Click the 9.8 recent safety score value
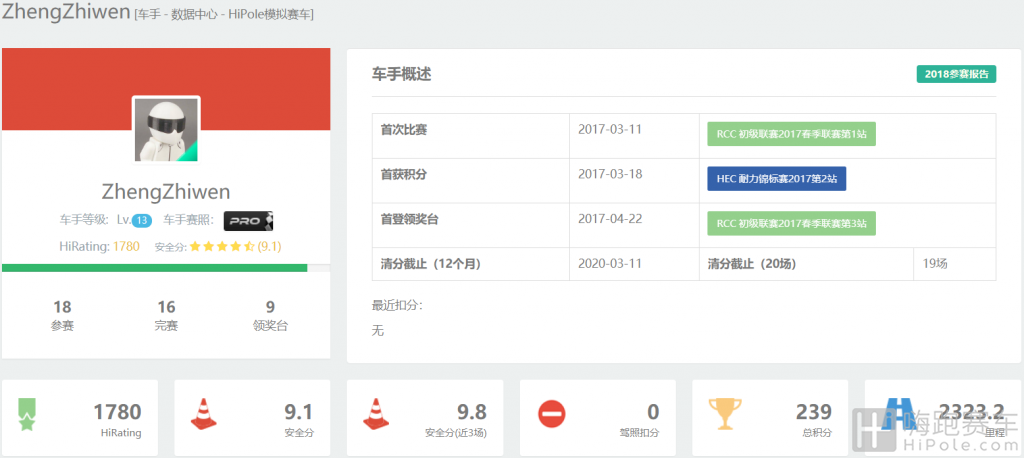This screenshot has width=1024, height=458. [472, 412]
